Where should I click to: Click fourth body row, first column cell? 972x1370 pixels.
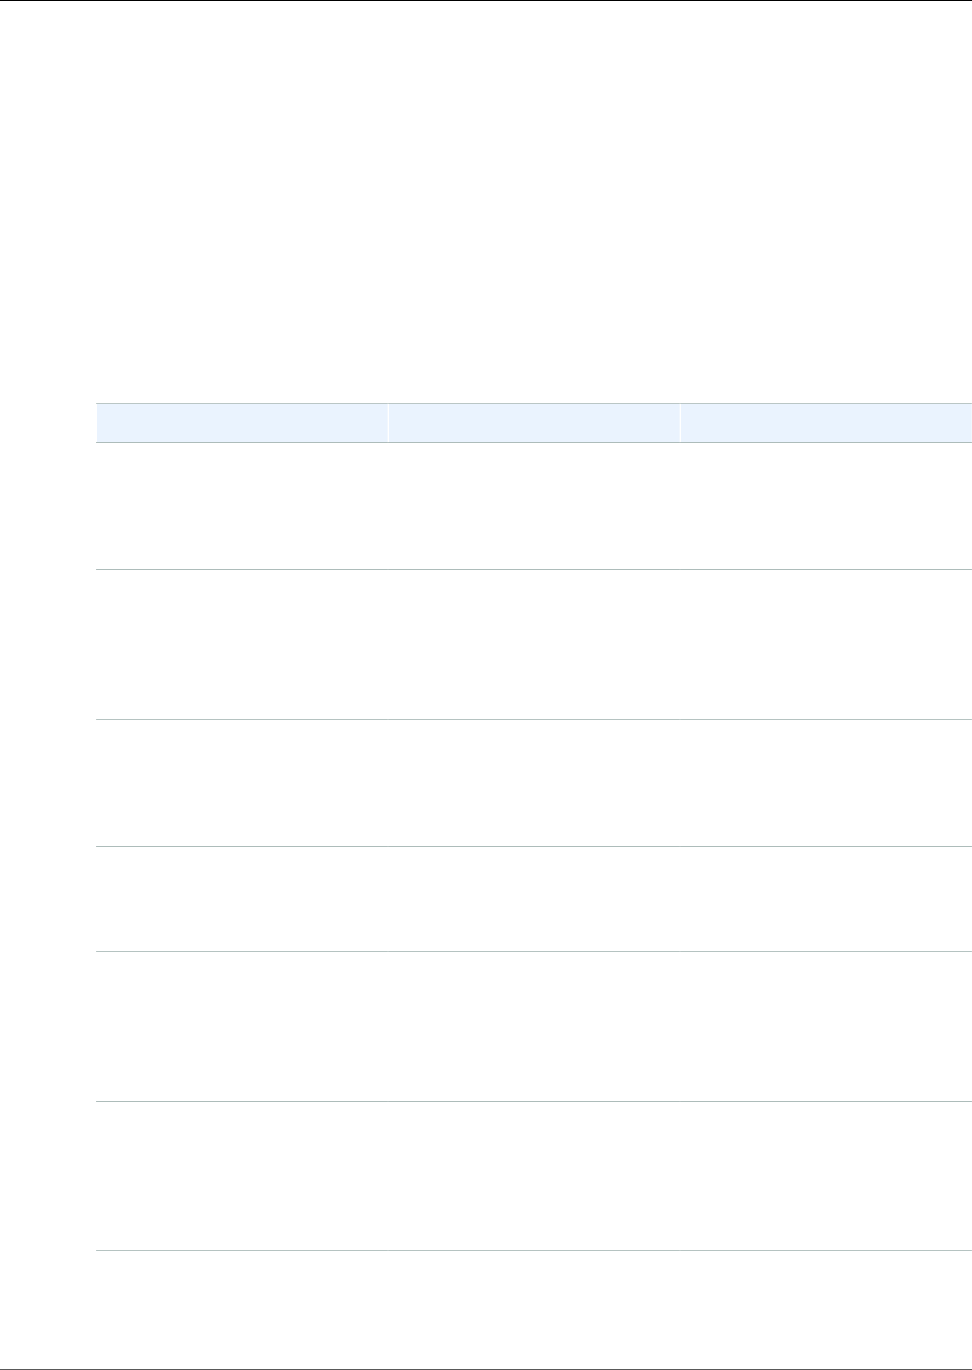(x=241, y=899)
